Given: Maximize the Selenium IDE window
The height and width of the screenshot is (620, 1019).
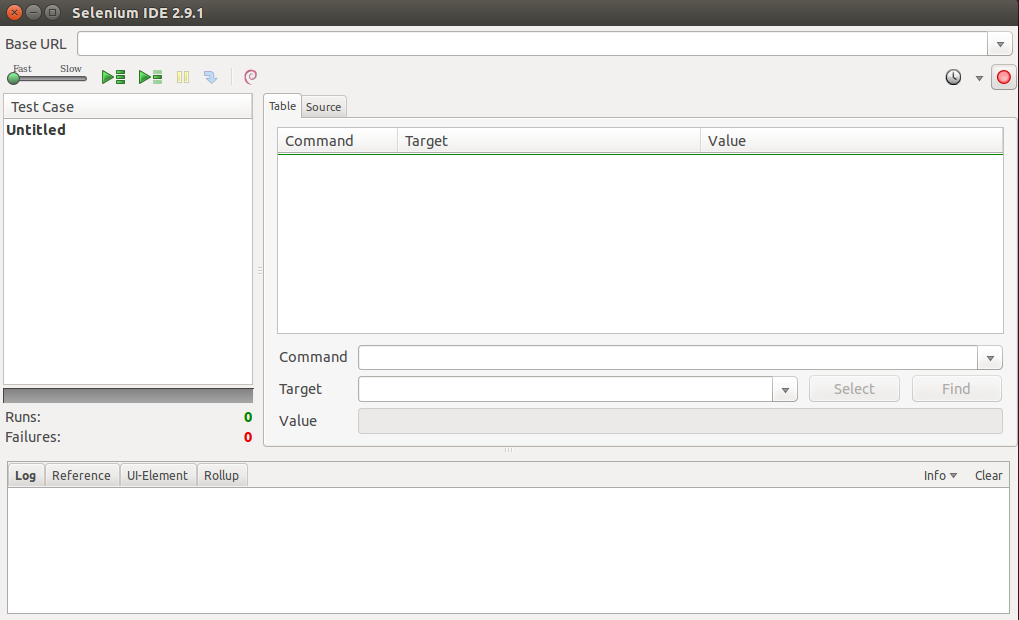Looking at the screenshot, I should [53, 12].
